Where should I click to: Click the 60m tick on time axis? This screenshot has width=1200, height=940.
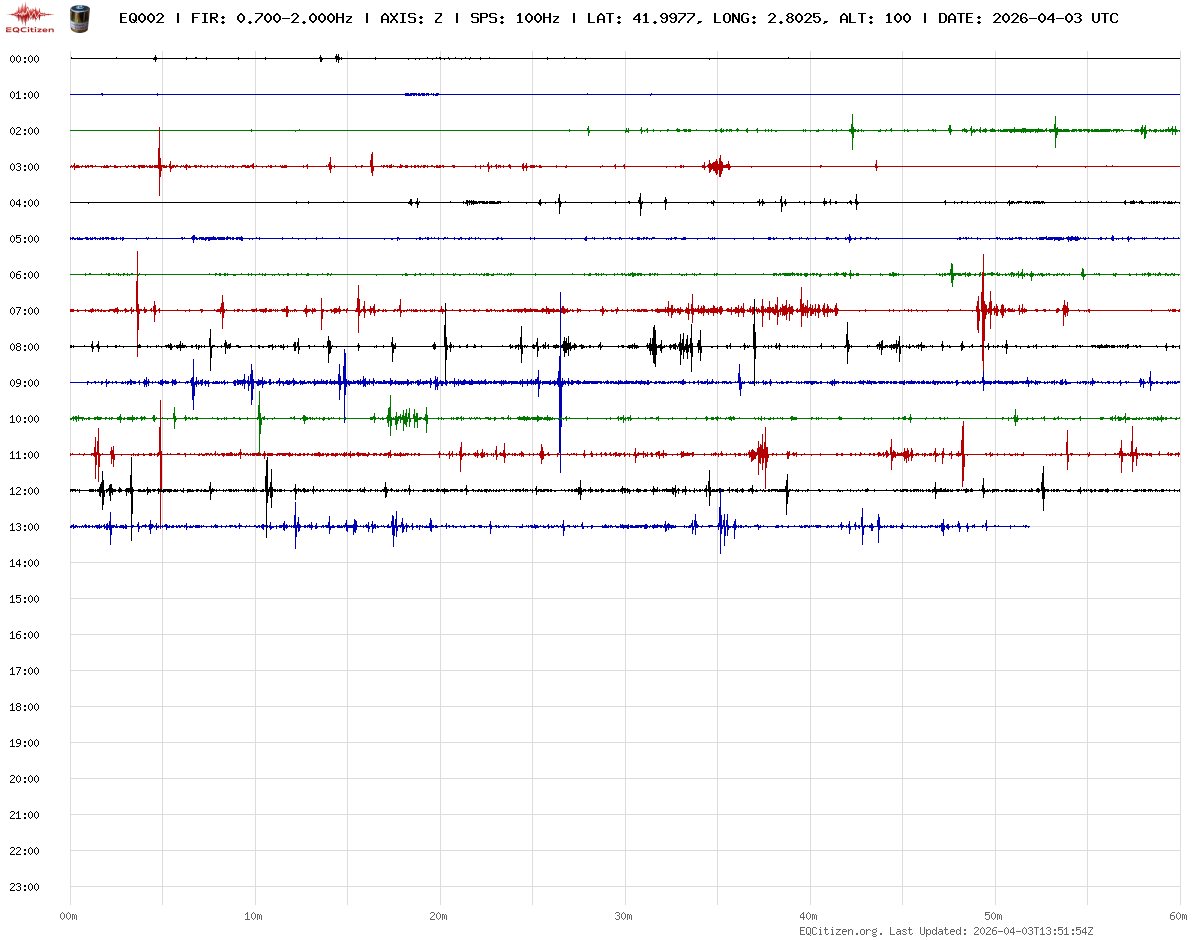tap(1179, 916)
